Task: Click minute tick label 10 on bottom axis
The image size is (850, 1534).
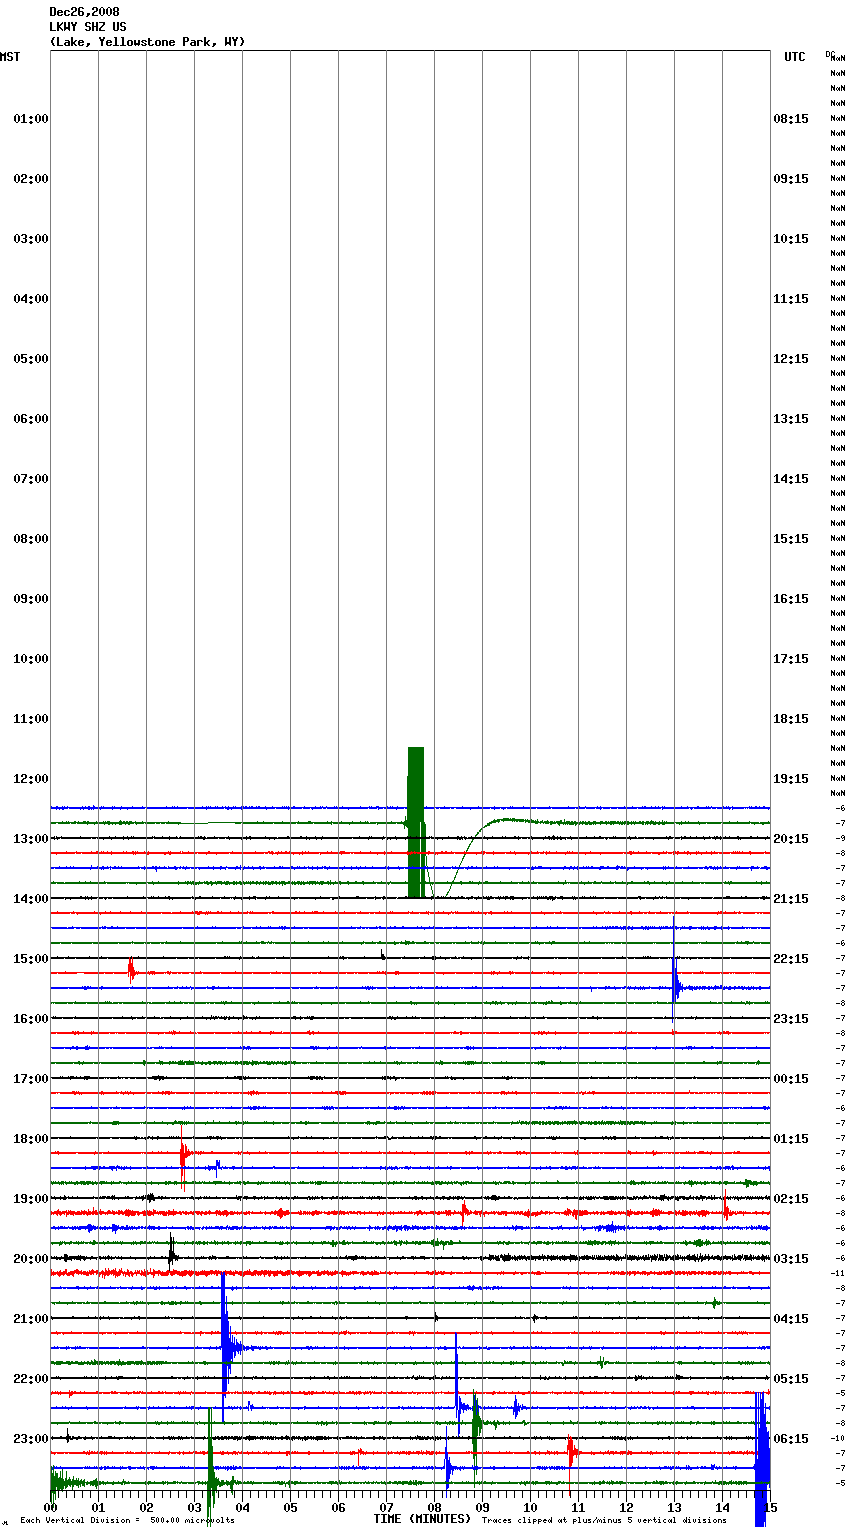Action: point(530,1507)
